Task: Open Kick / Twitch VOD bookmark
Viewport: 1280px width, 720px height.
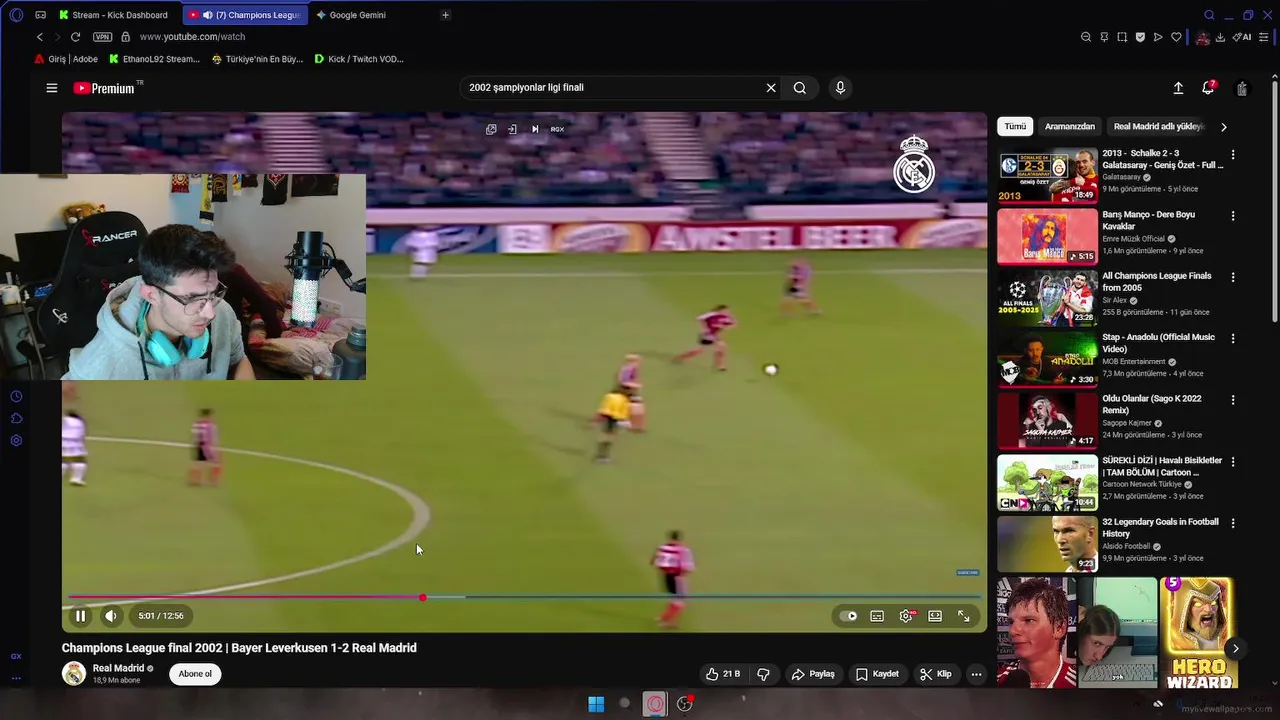Action: click(x=358, y=59)
